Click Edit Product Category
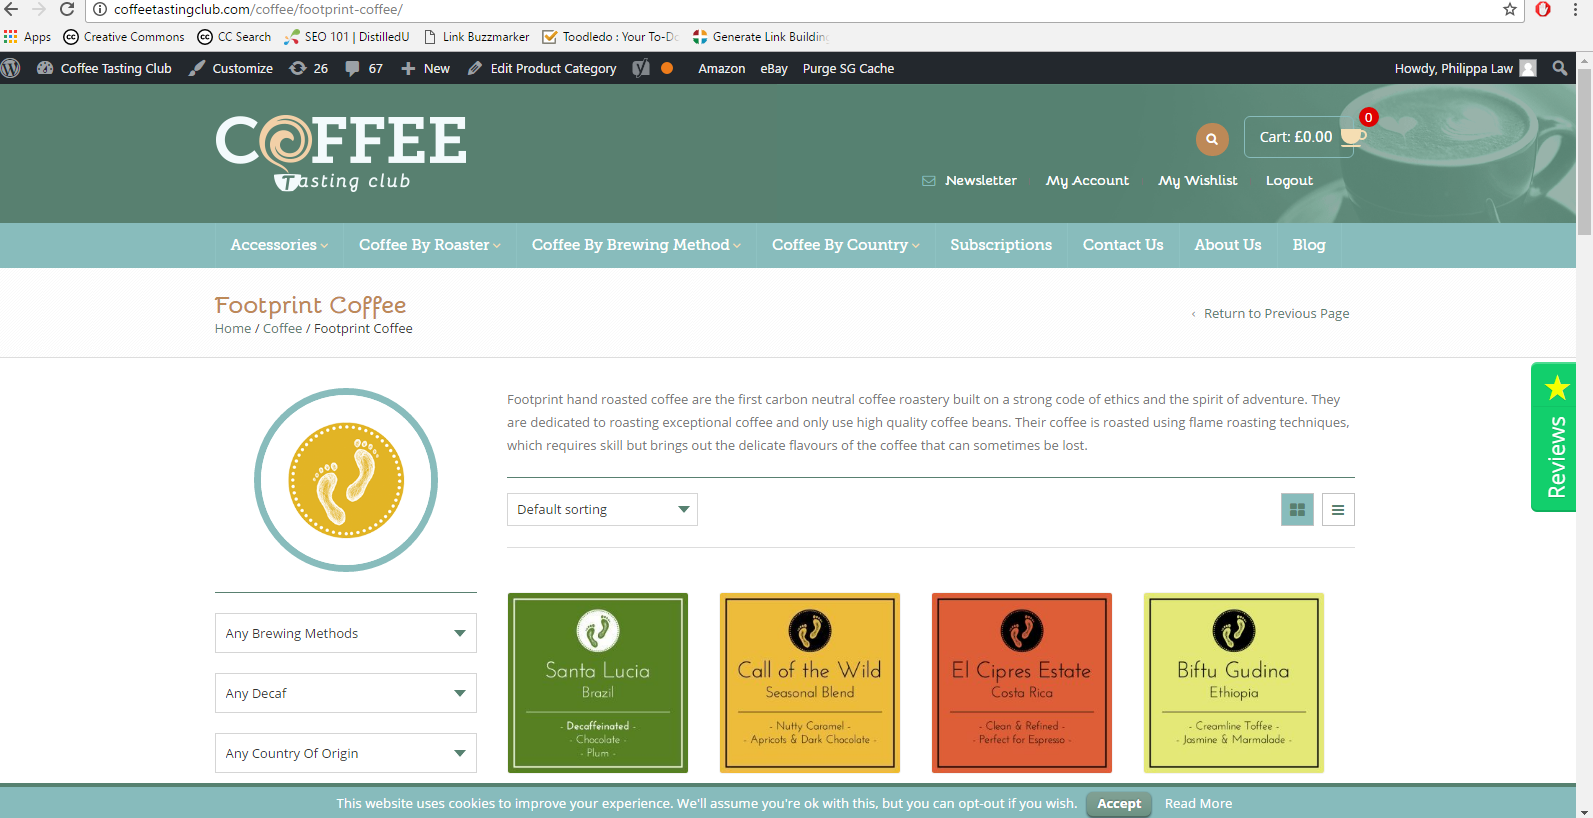1593x818 pixels. tap(542, 68)
